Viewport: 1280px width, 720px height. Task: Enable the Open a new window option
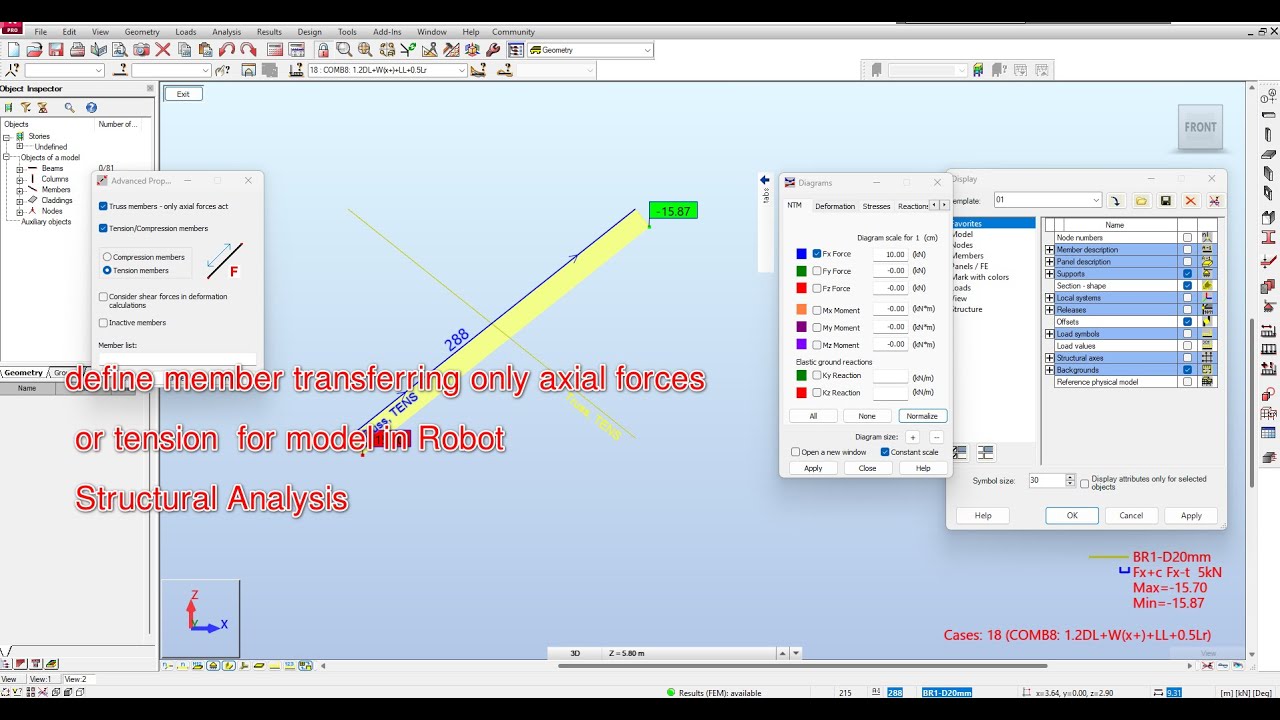coord(796,452)
